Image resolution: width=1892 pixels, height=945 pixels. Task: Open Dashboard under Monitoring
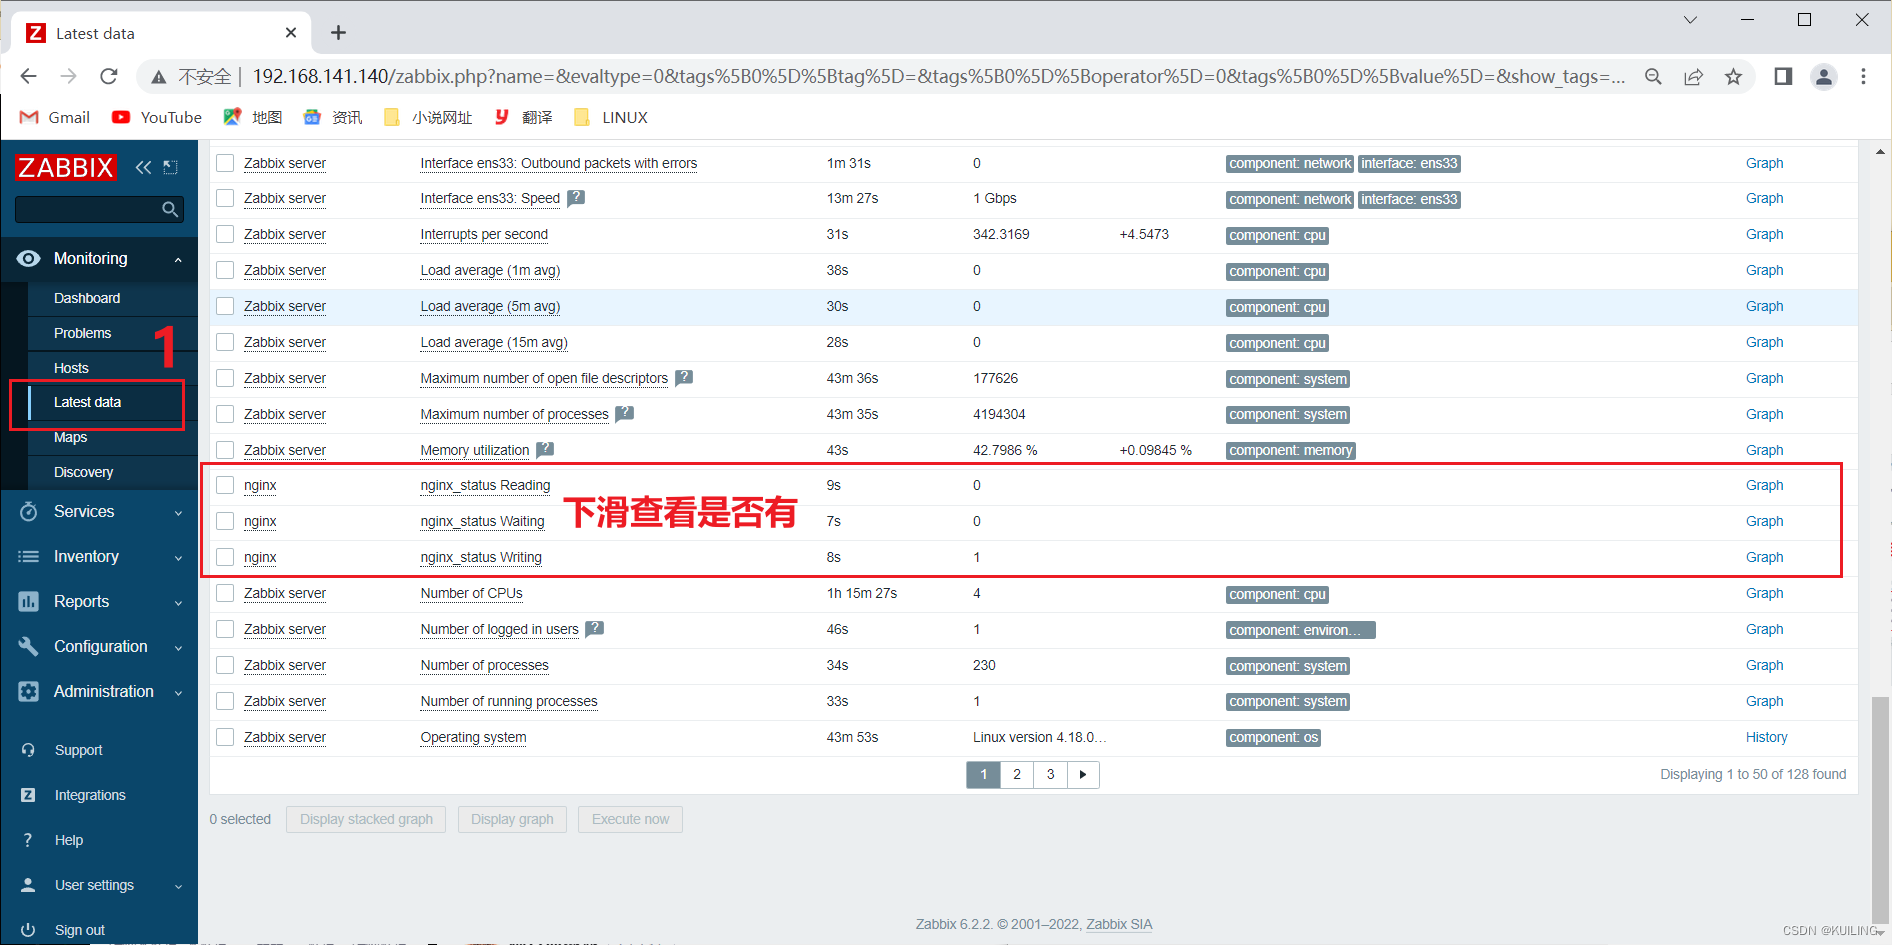pos(87,298)
